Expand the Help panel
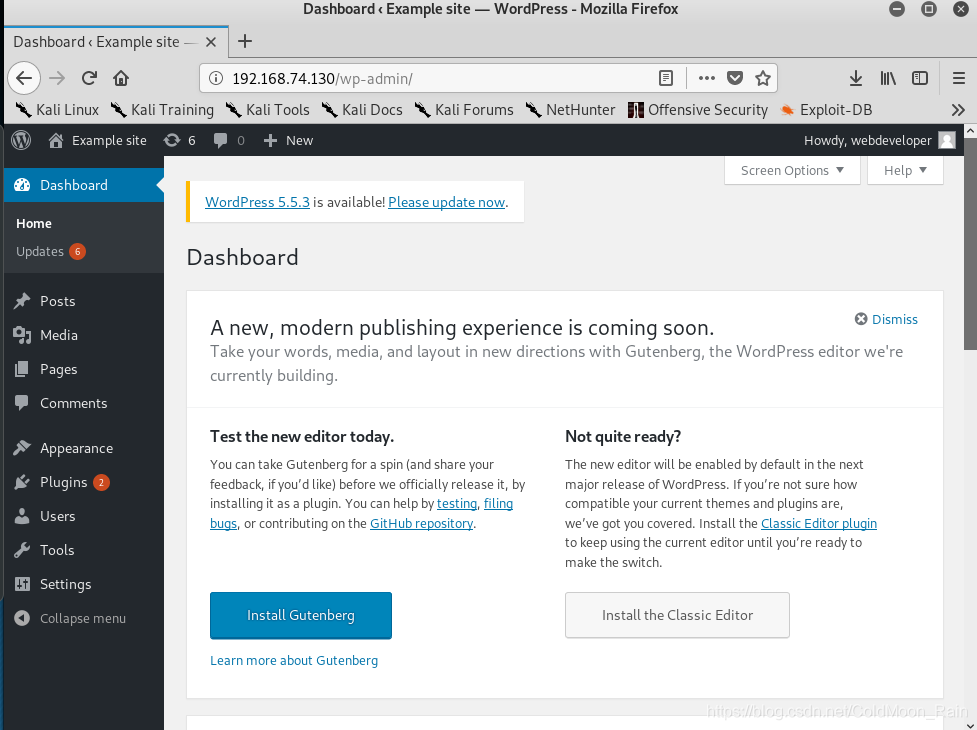 tap(905, 171)
